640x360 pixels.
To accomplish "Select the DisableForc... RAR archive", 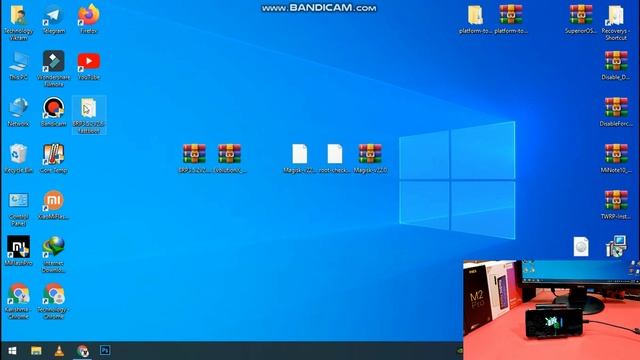I will tap(616, 112).
